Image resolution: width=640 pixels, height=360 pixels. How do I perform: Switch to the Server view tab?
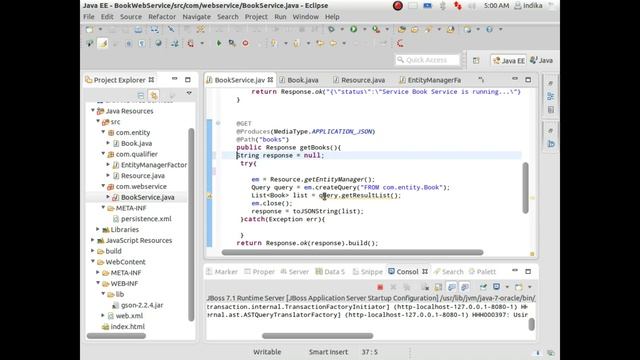[x=295, y=272]
